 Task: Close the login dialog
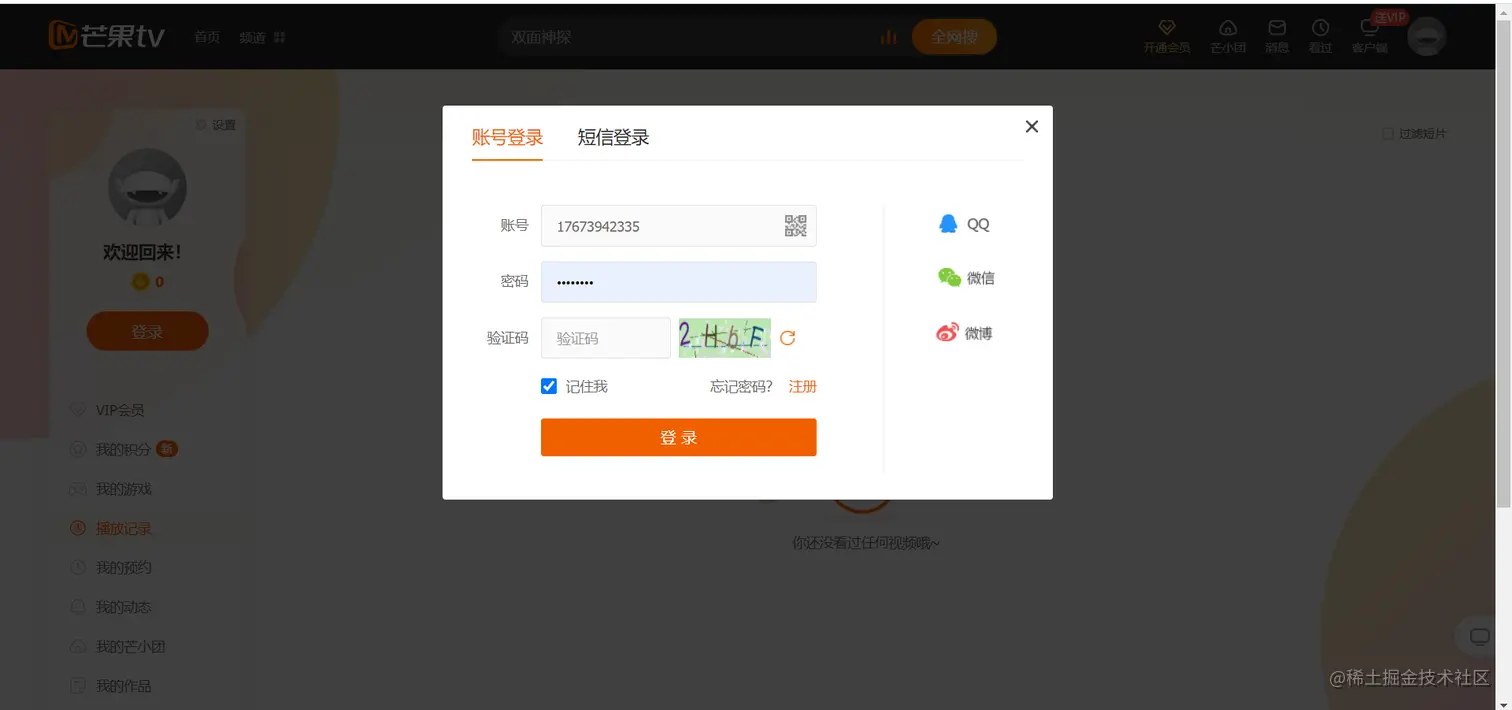coord(1032,126)
